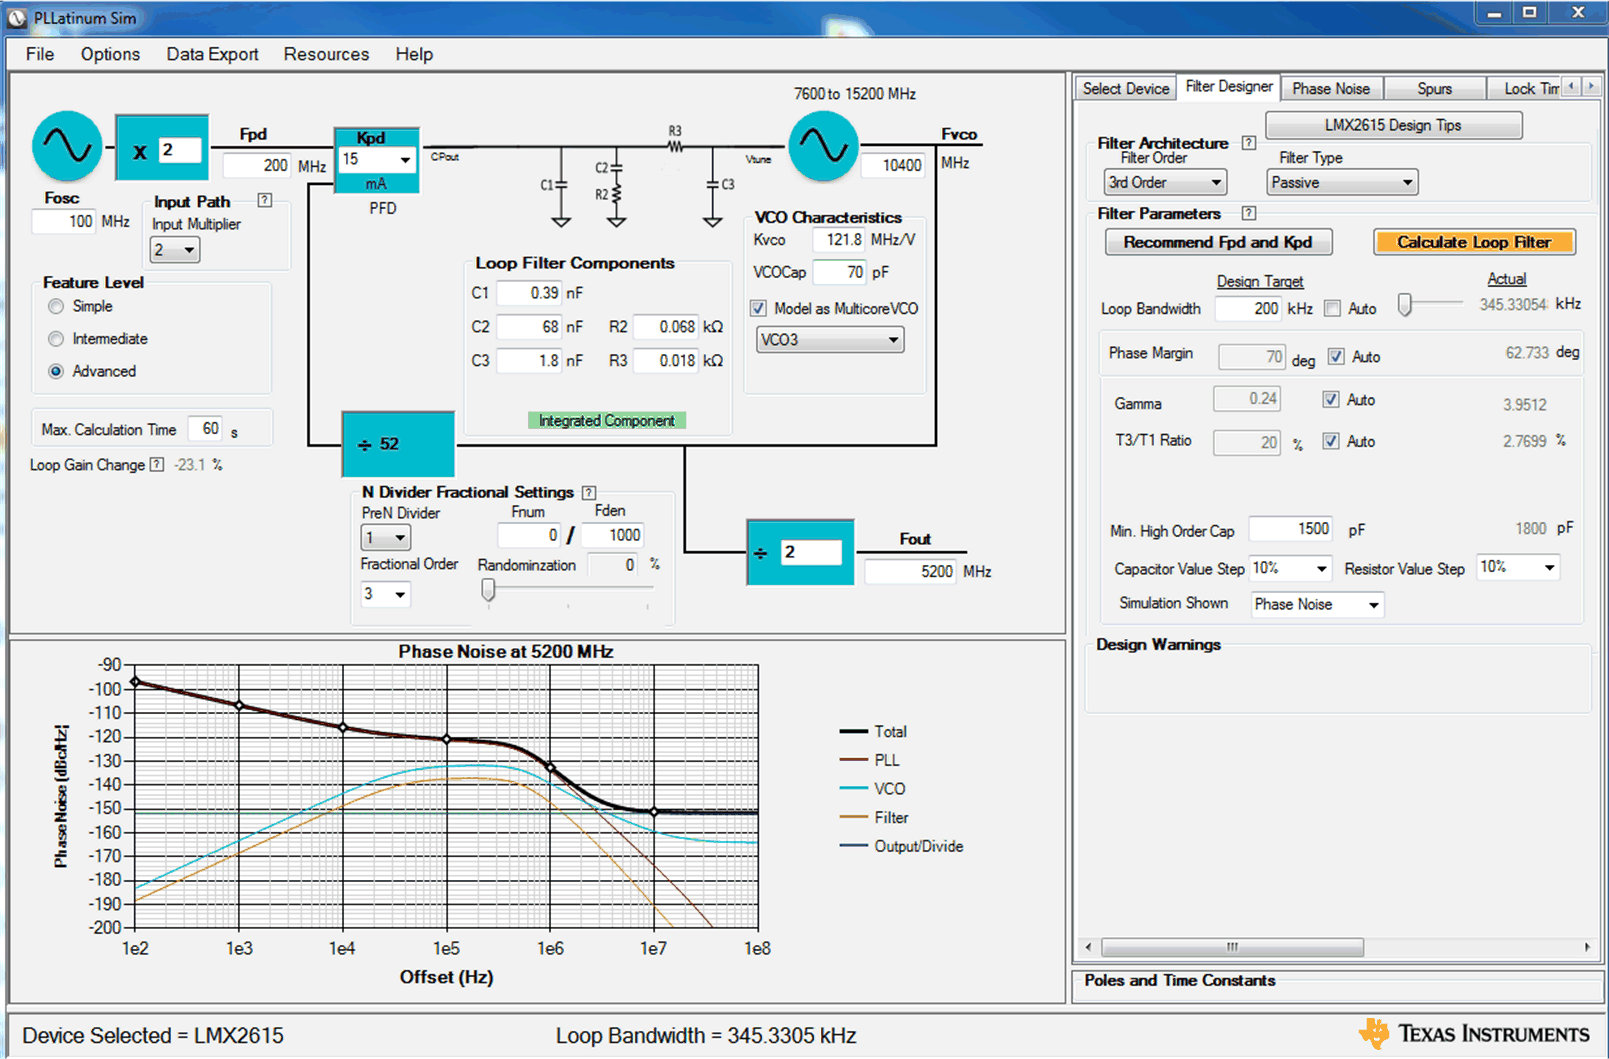The height and width of the screenshot is (1059, 1609).
Task: Change the Filter Type from Passive
Action: point(1341,182)
